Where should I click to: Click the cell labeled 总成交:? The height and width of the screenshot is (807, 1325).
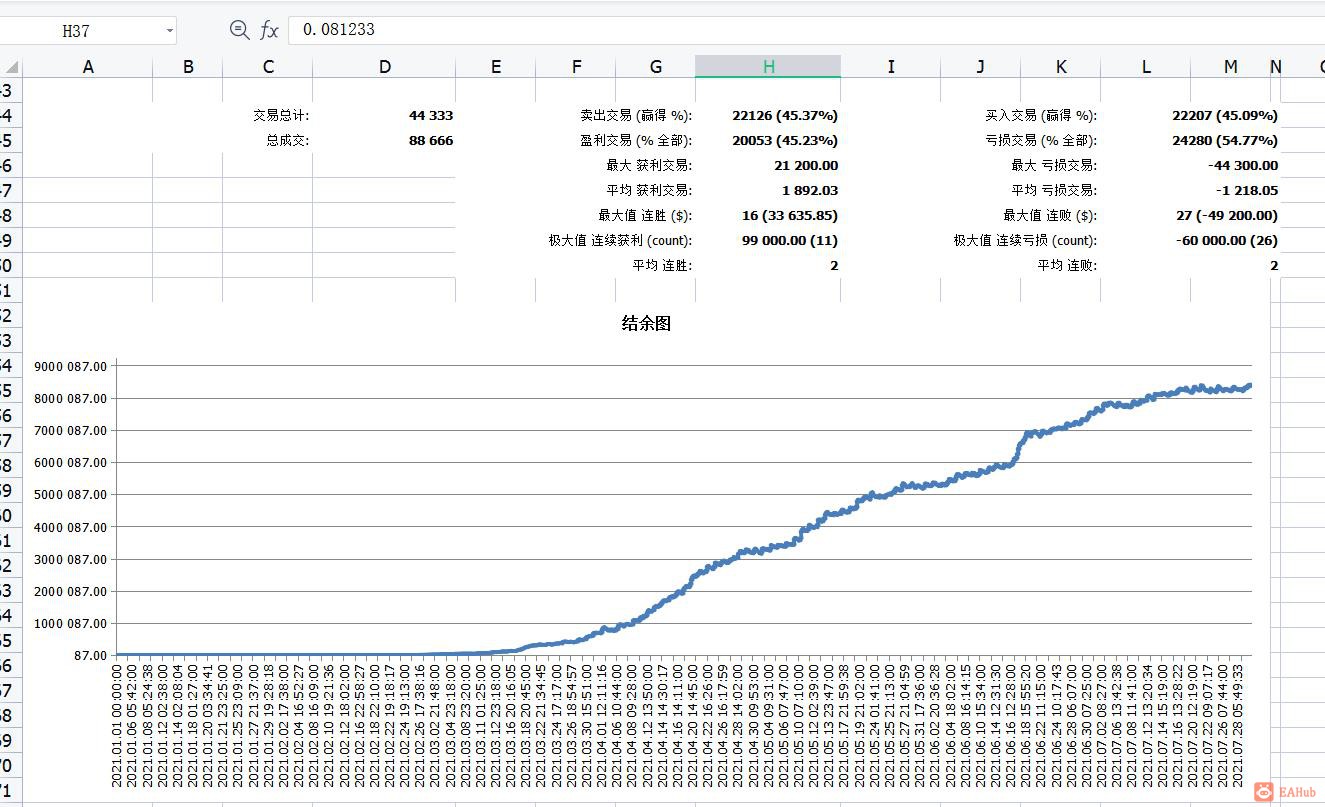tap(288, 141)
